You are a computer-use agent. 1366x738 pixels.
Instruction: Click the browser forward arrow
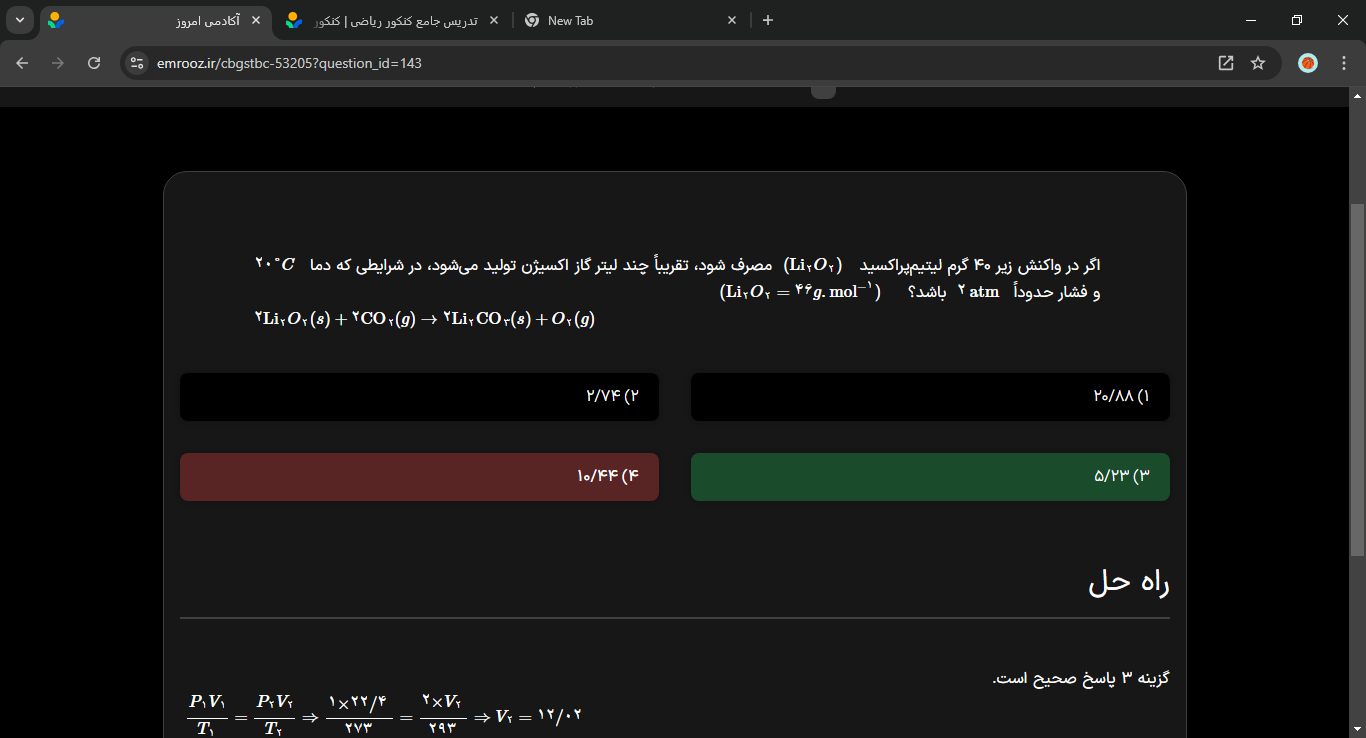58,63
